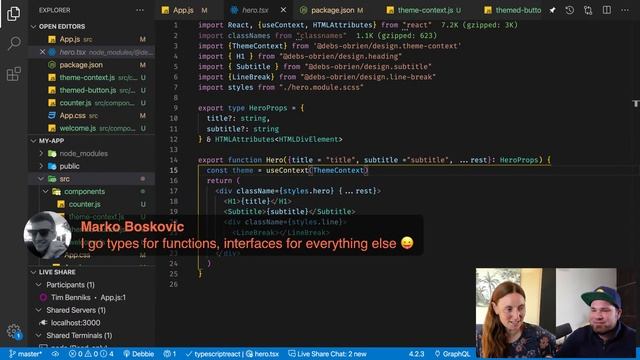640x360 pixels.
Task: Open the Search view icon
Action: click(x=14, y=43)
